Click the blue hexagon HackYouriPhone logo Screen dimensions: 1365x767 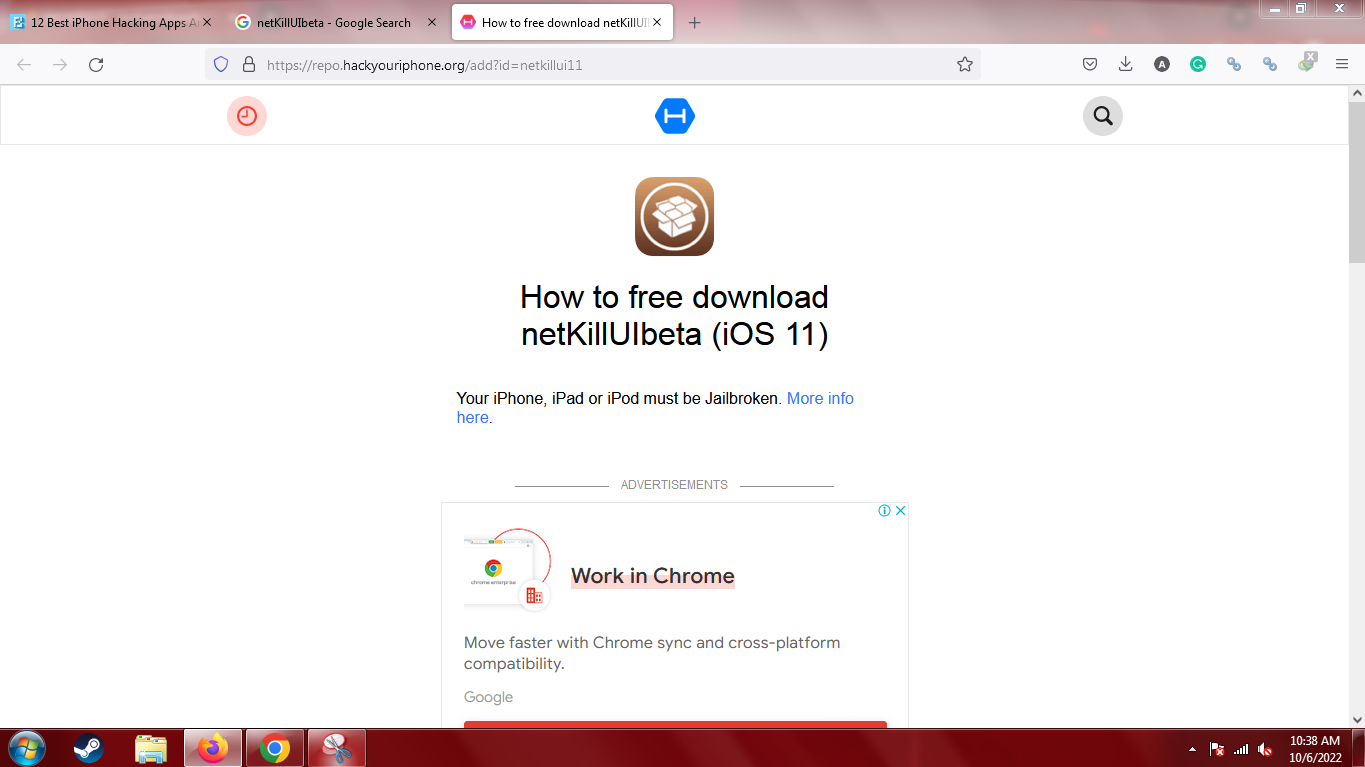(675, 116)
